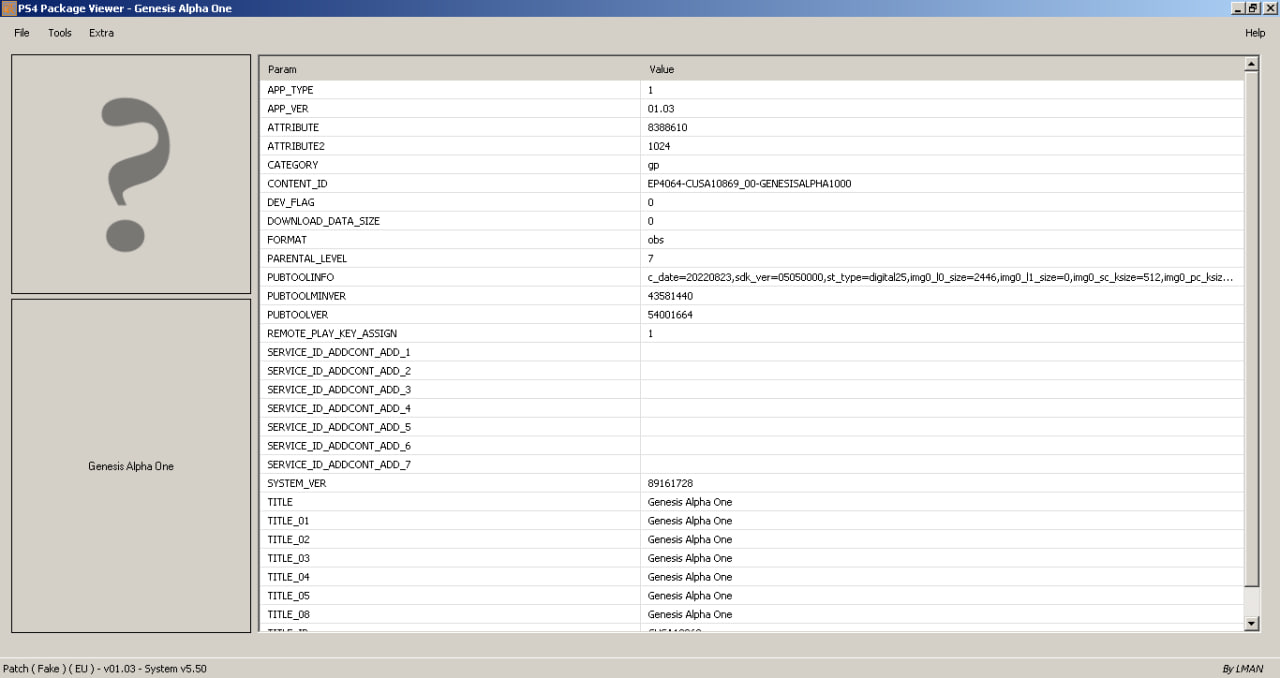Select the CONTENT_ID param
The image size is (1280, 678).
pyautogui.click(x=450, y=184)
